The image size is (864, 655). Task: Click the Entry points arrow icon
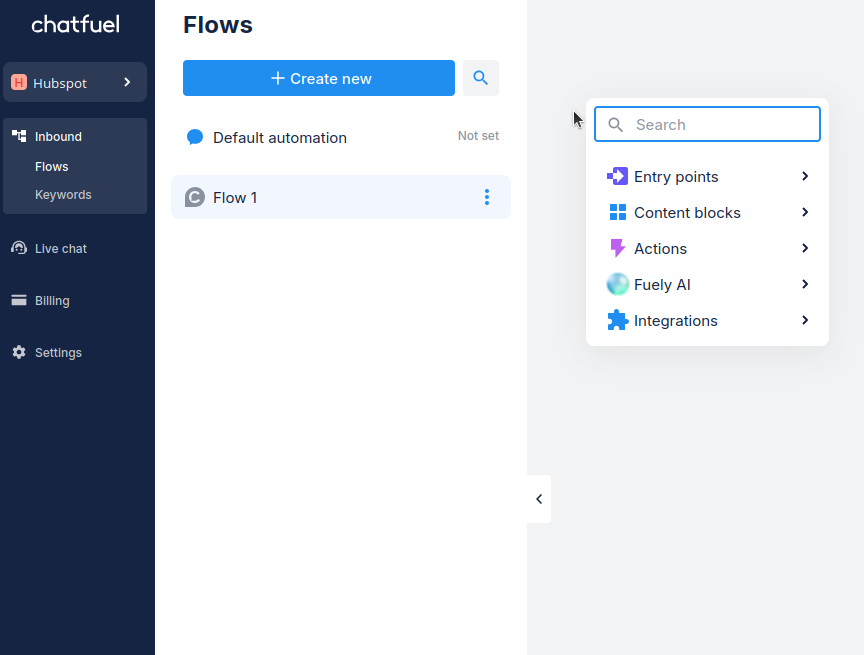(x=617, y=177)
